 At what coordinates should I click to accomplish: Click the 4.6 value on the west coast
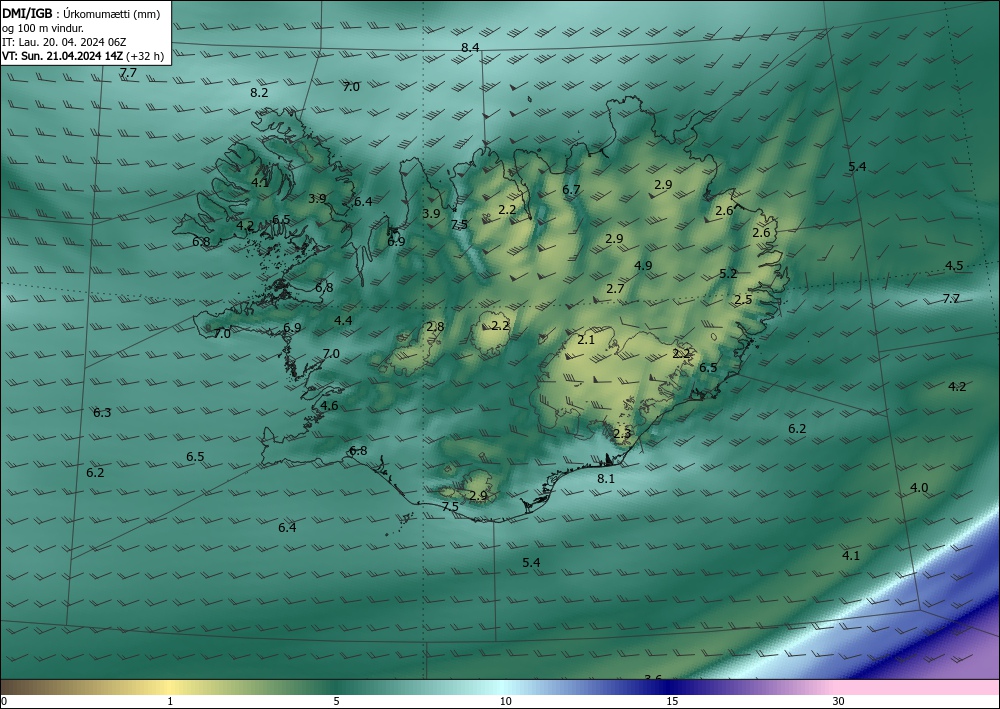point(329,406)
